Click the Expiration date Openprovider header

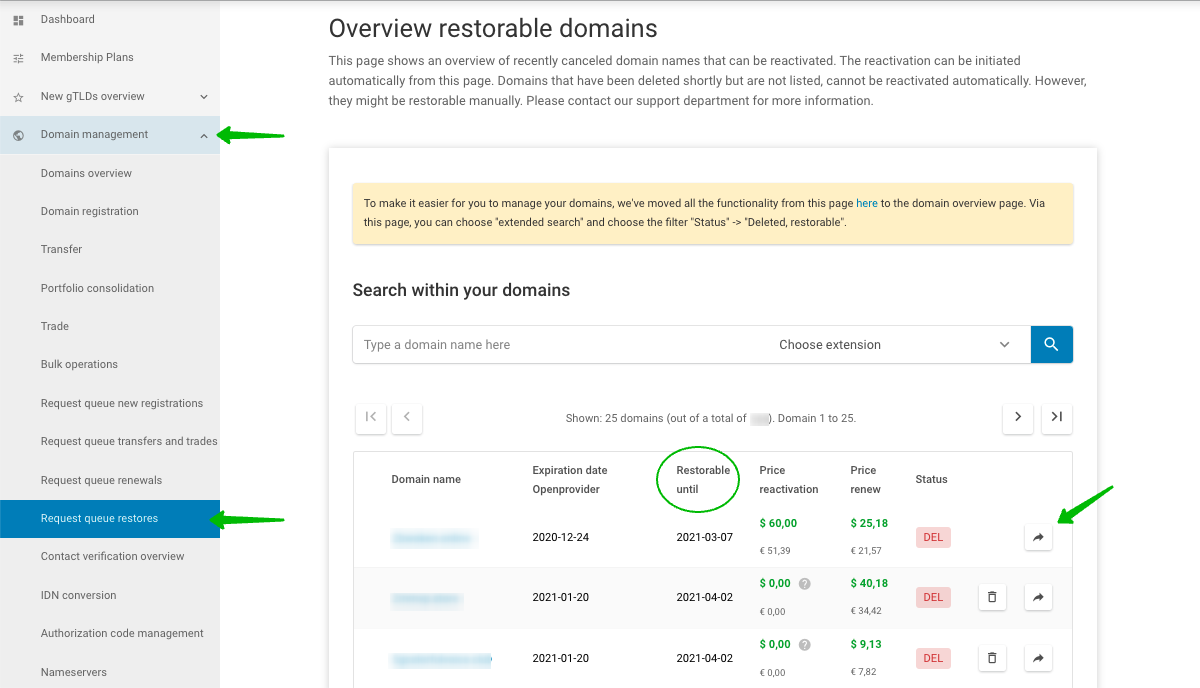point(570,479)
